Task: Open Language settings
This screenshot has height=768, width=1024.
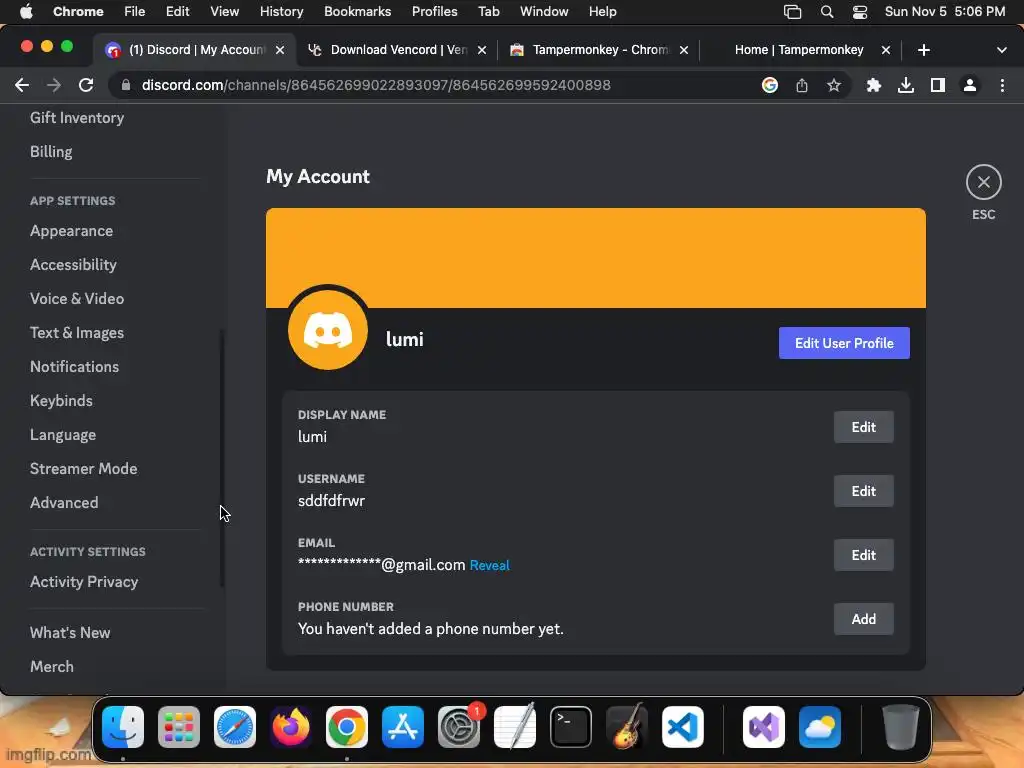Action: [63, 434]
